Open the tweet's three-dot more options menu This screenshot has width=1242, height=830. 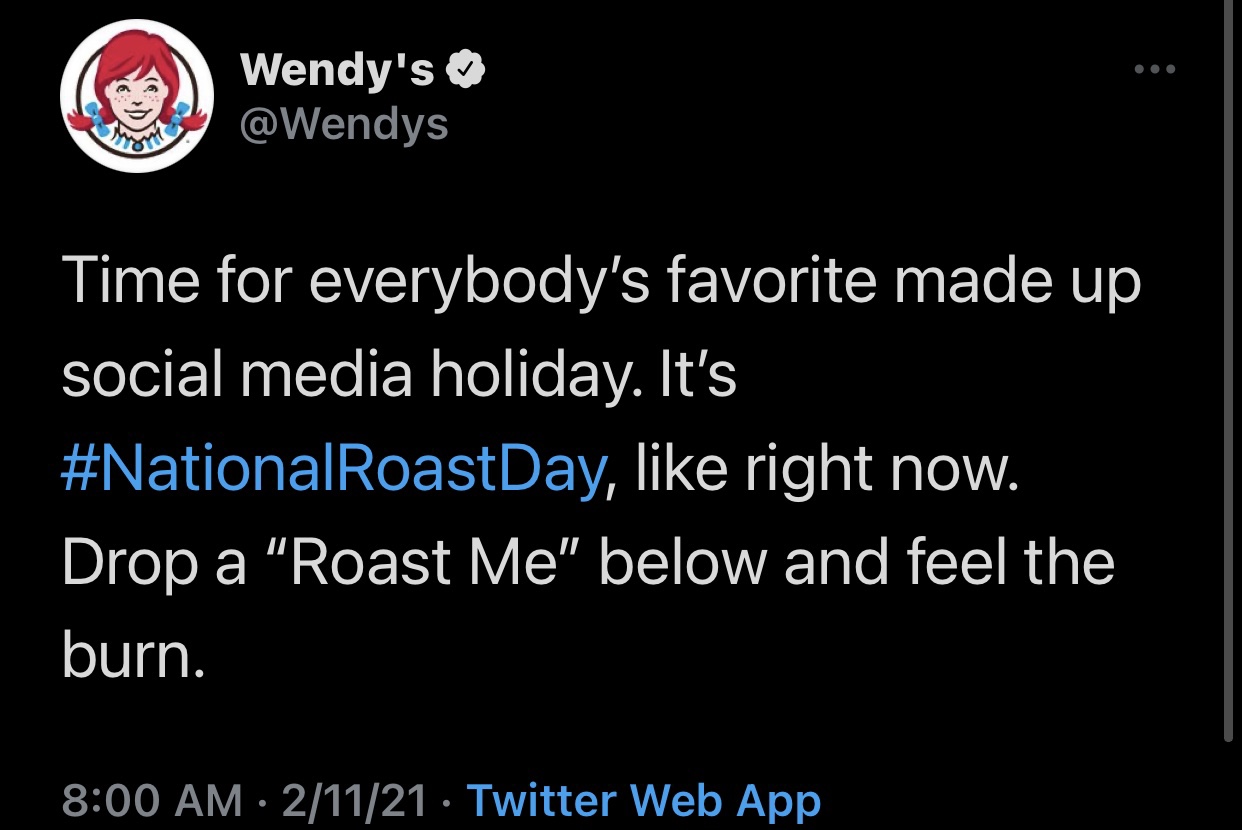pos(1155,70)
